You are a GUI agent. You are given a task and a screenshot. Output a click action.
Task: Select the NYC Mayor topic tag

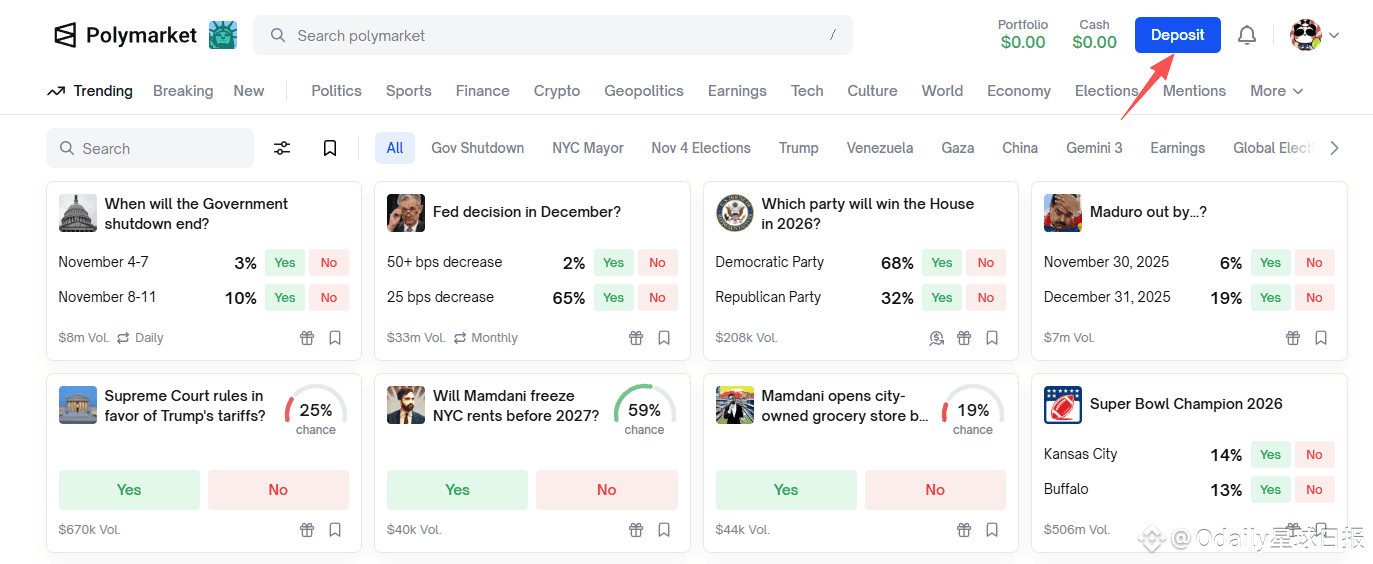pyautogui.click(x=588, y=148)
